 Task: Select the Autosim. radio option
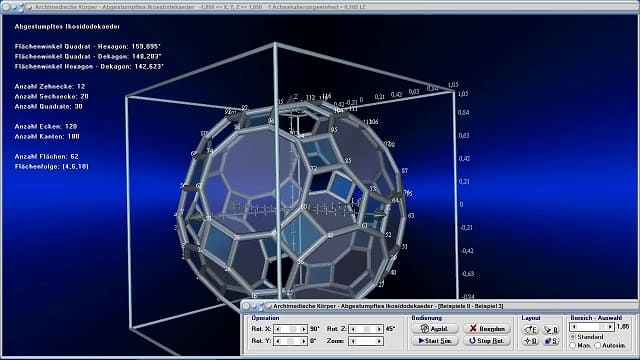[610, 345]
